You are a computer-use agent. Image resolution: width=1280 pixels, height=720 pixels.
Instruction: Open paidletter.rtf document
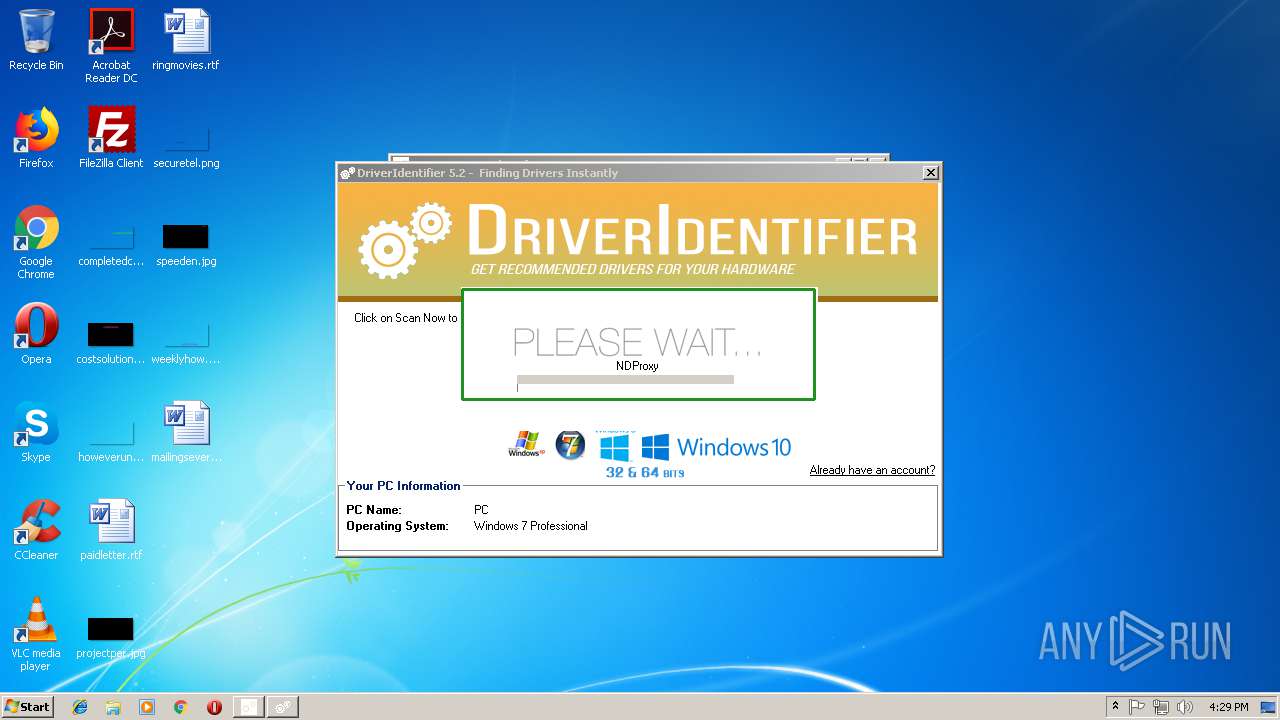click(111, 530)
